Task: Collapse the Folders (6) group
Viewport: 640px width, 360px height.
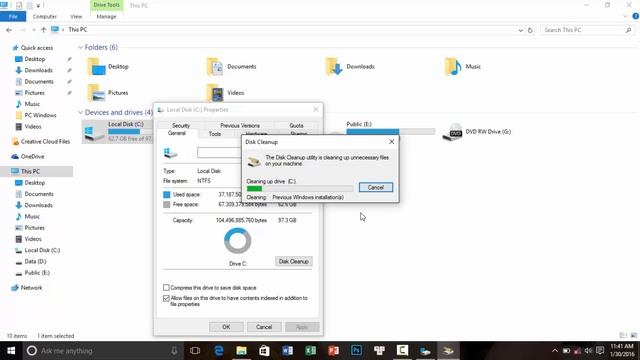Action: point(80,47)
